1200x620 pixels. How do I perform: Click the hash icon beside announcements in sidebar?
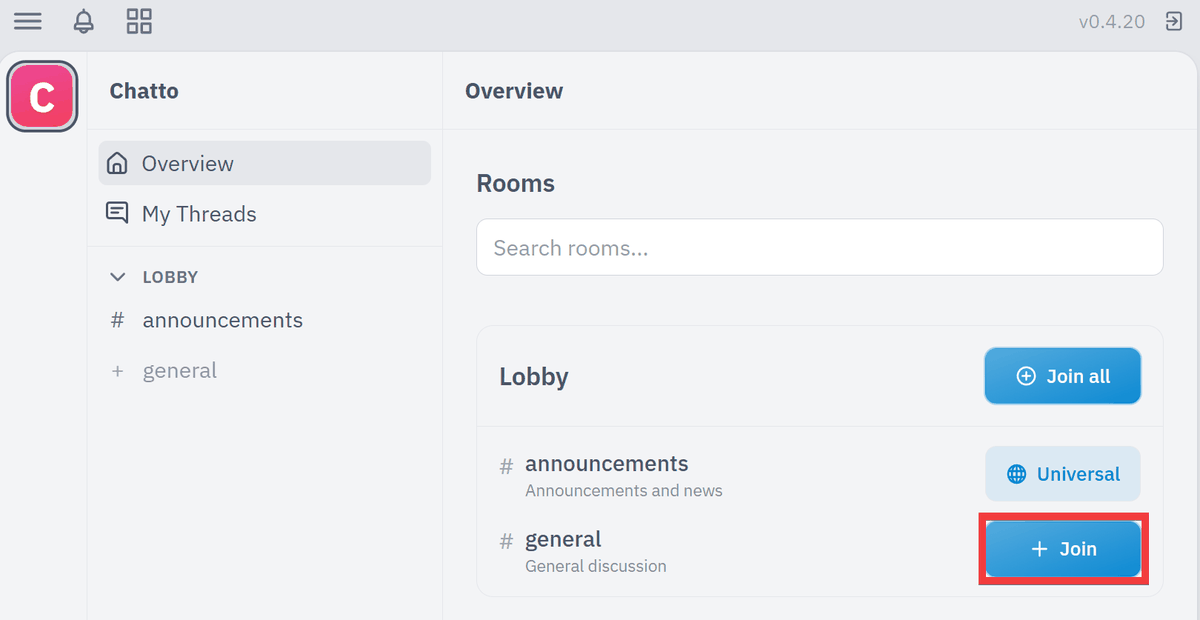[x=117, y=320]
